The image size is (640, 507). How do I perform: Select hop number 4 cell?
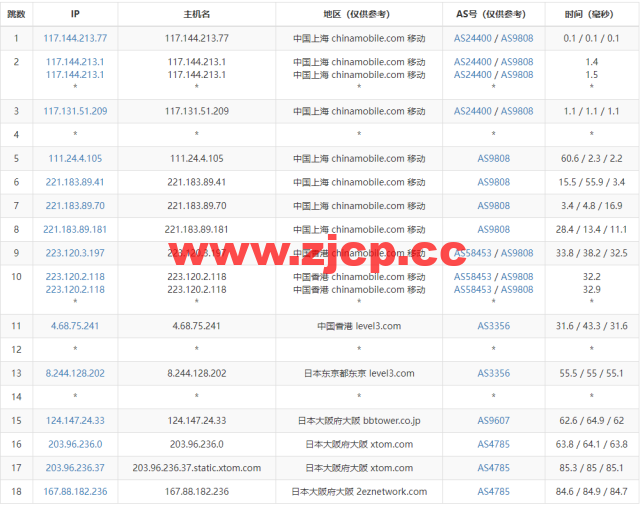point(16,135)
